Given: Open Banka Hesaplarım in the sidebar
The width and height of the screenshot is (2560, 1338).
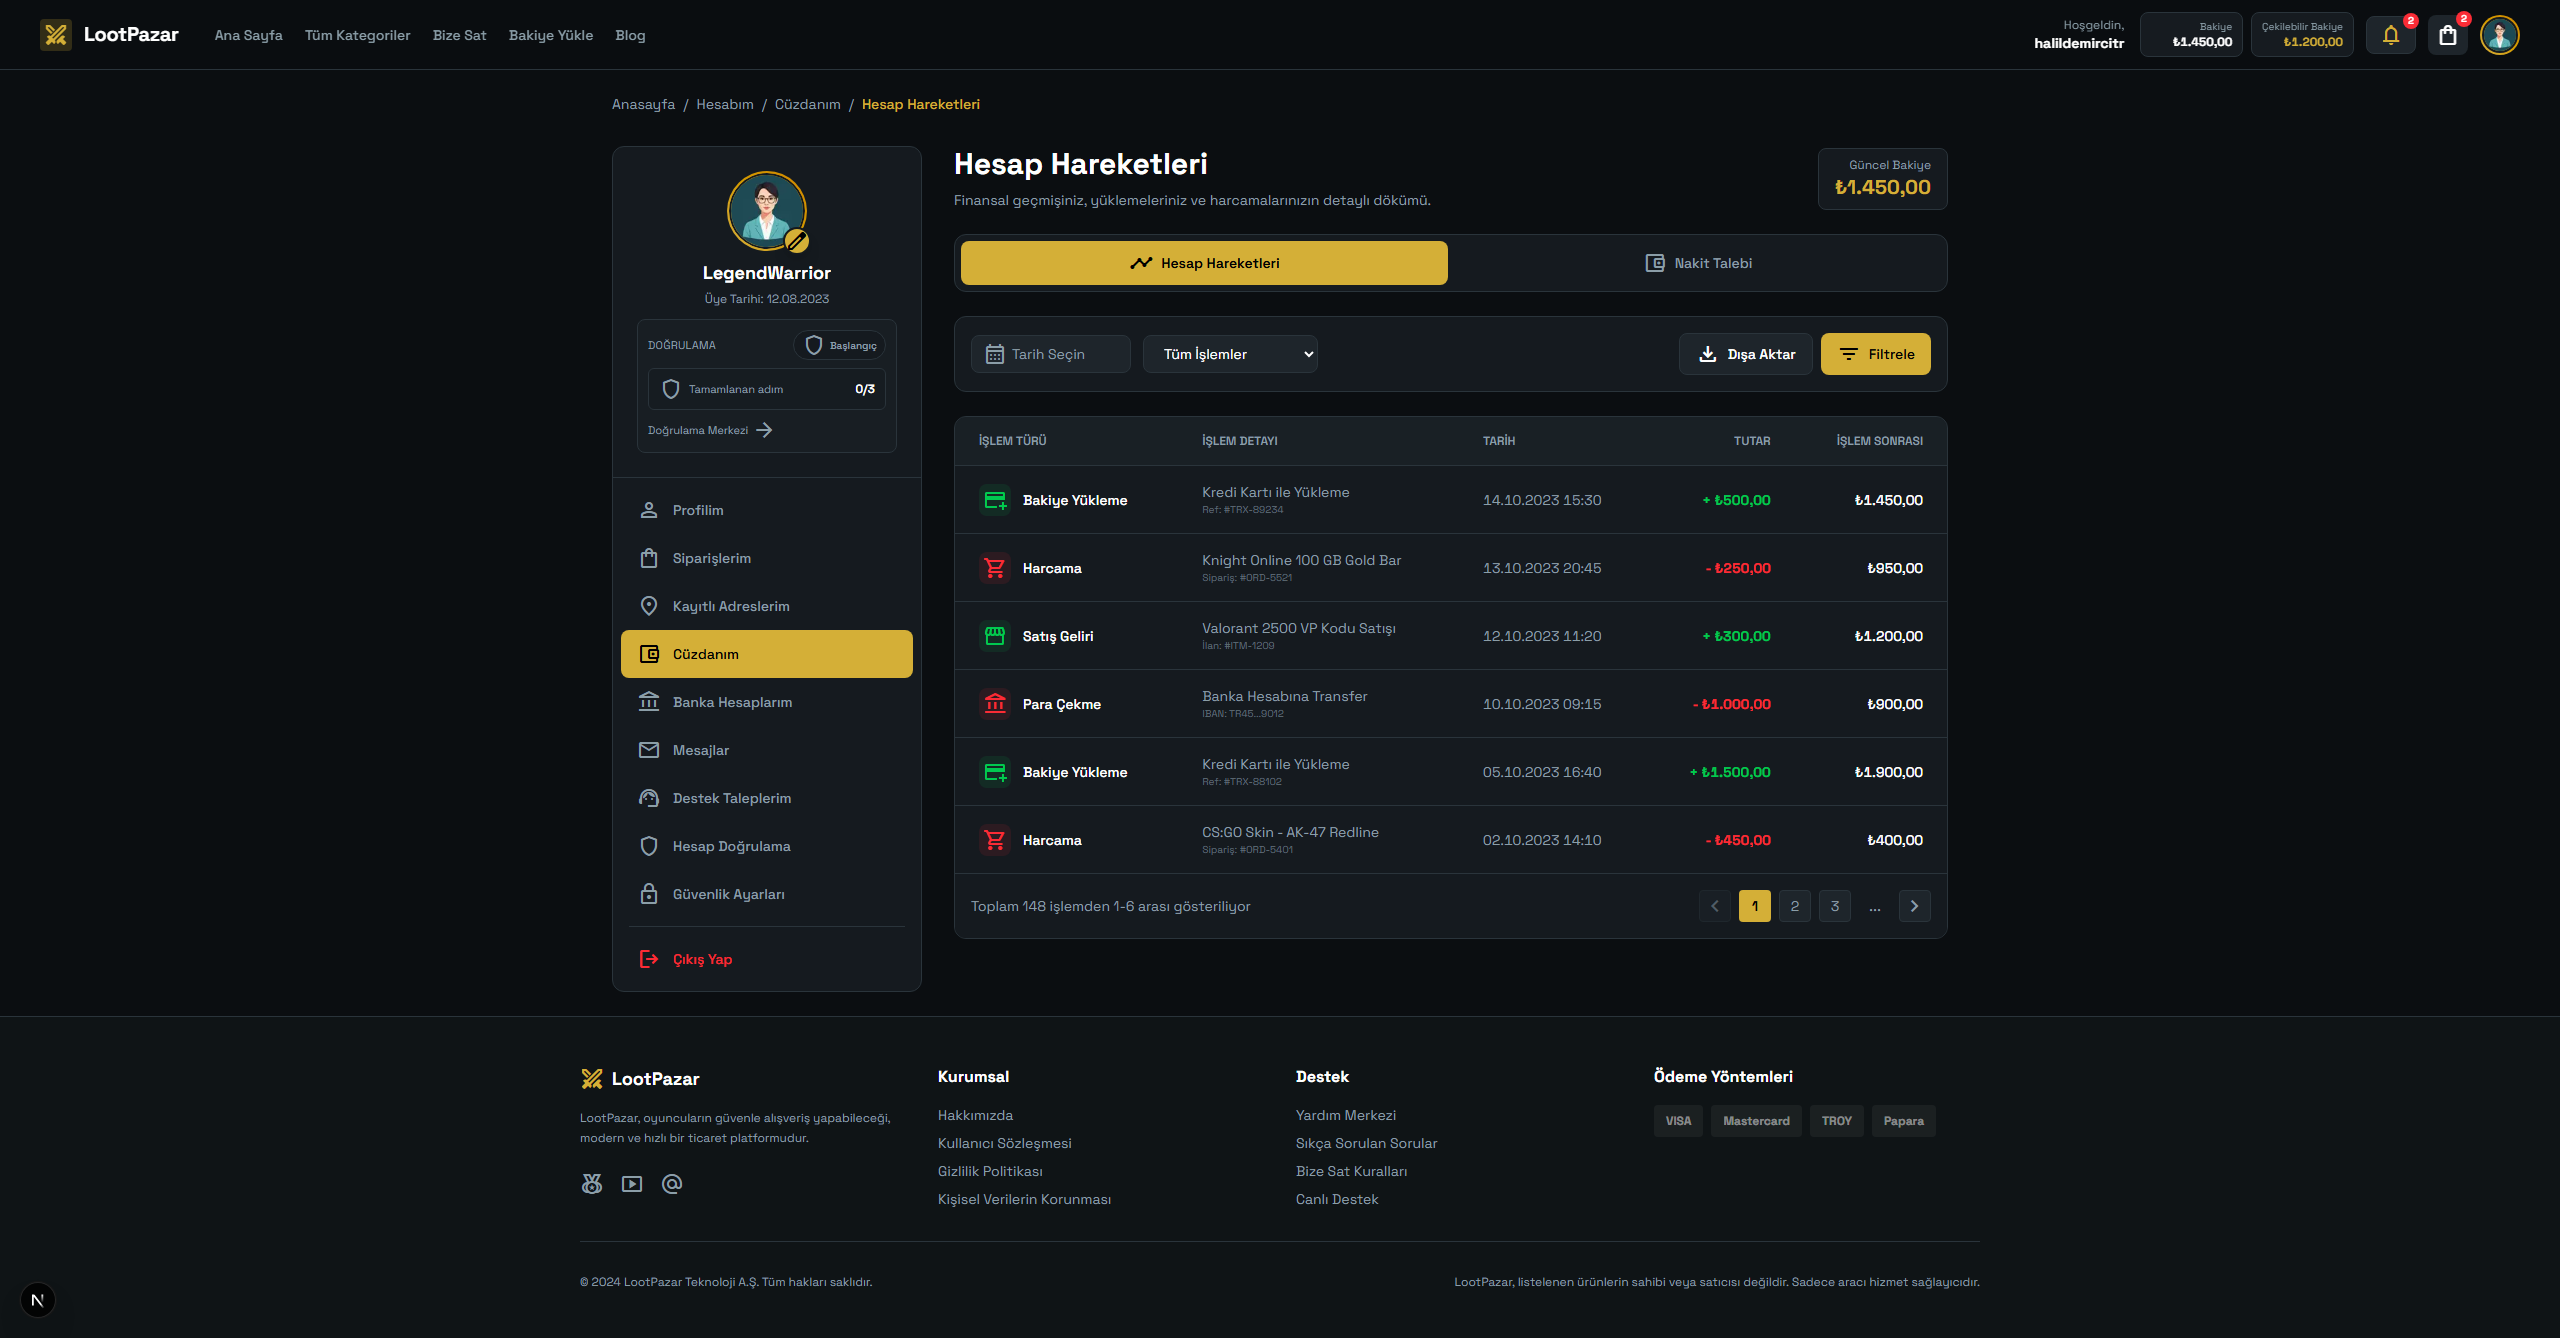Looking at the screenshot, I should click(732, 702).
